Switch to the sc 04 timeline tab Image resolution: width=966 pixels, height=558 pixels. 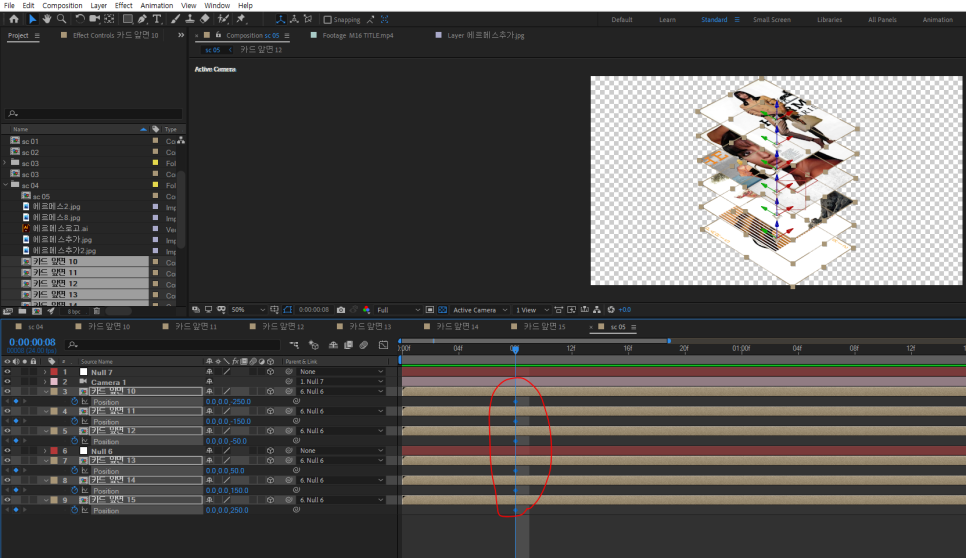(x=35, y=326)
